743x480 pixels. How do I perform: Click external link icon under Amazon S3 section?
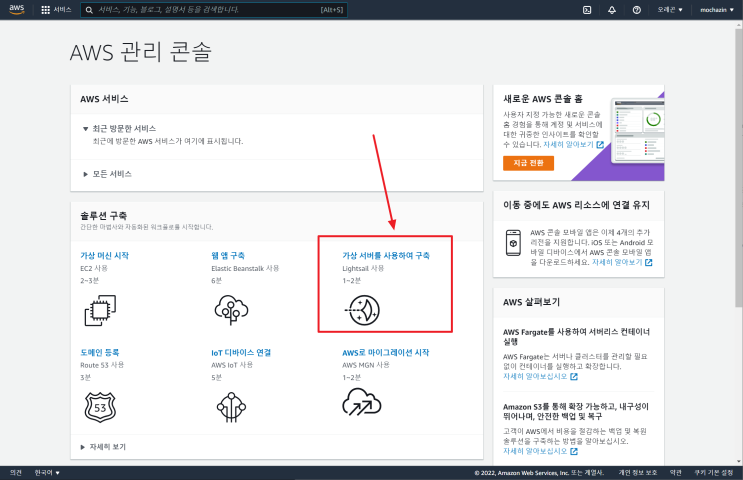coord(574,452)
